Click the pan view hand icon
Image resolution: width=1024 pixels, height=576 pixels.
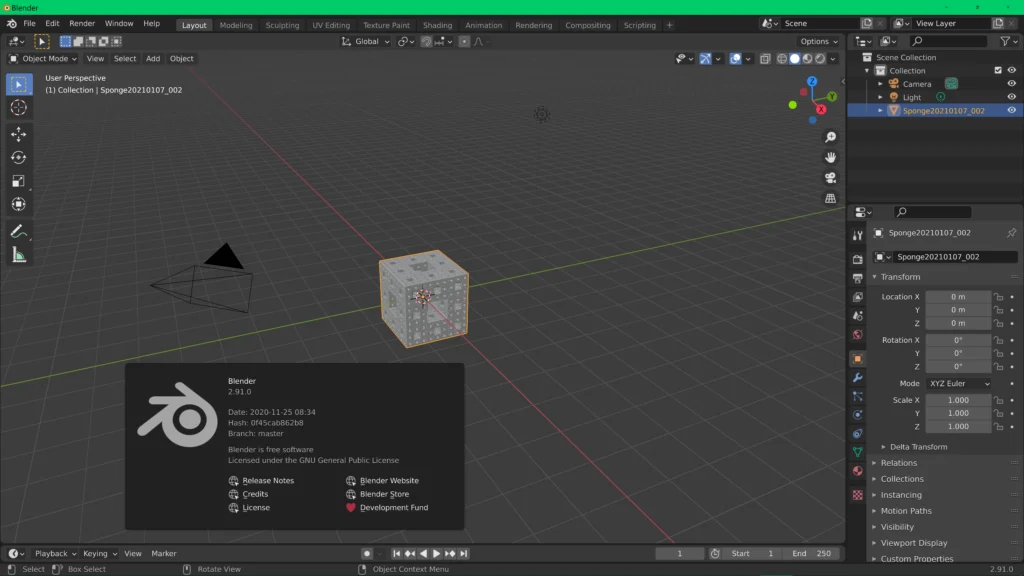point(830,157)
